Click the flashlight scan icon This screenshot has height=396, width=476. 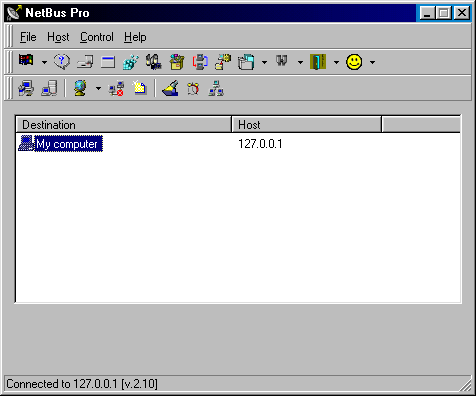click(170, 88)
